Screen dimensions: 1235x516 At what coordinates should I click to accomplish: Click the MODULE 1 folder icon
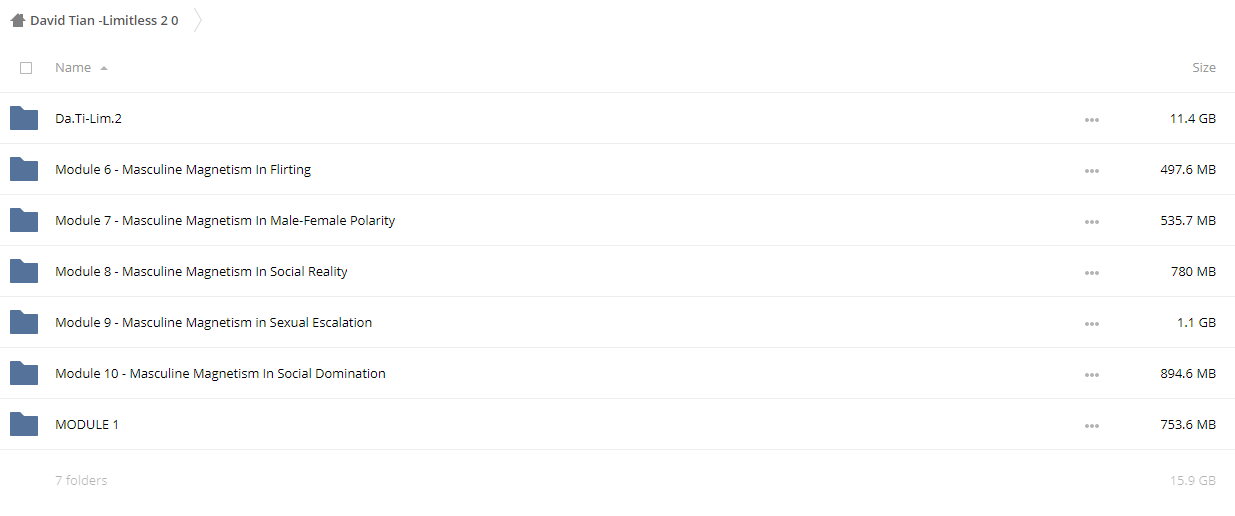coord(24,424)
